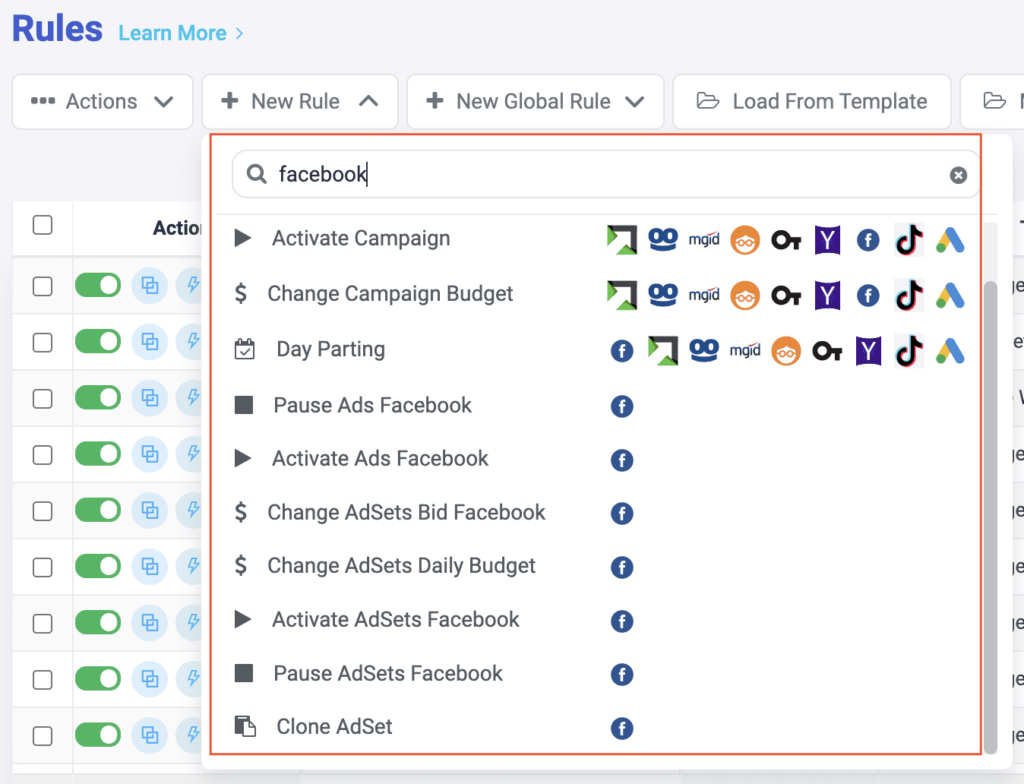The width and height of the screenshot is (1024, 784).
Task: Click the Google Ads icon in Day Parting row
Action: pos(950,351)
